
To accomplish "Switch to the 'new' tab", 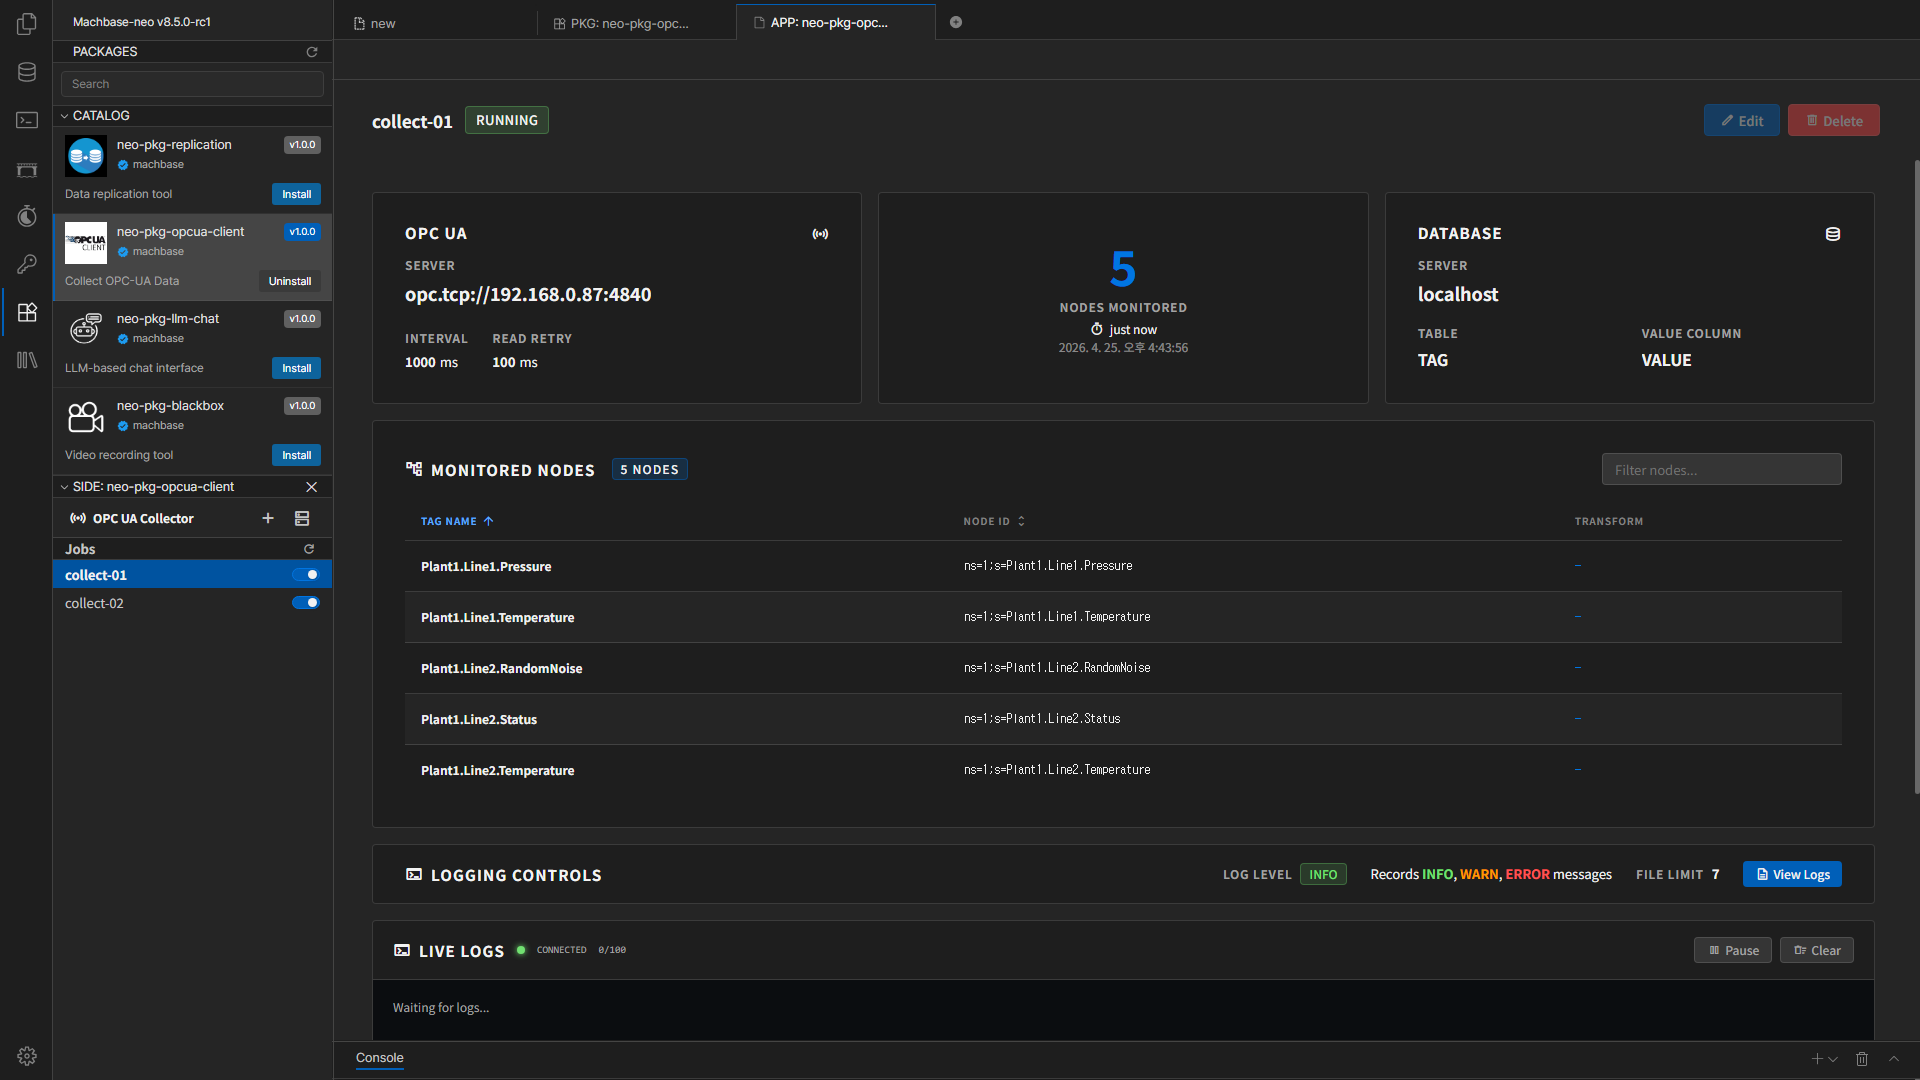I will pos(435,23).
